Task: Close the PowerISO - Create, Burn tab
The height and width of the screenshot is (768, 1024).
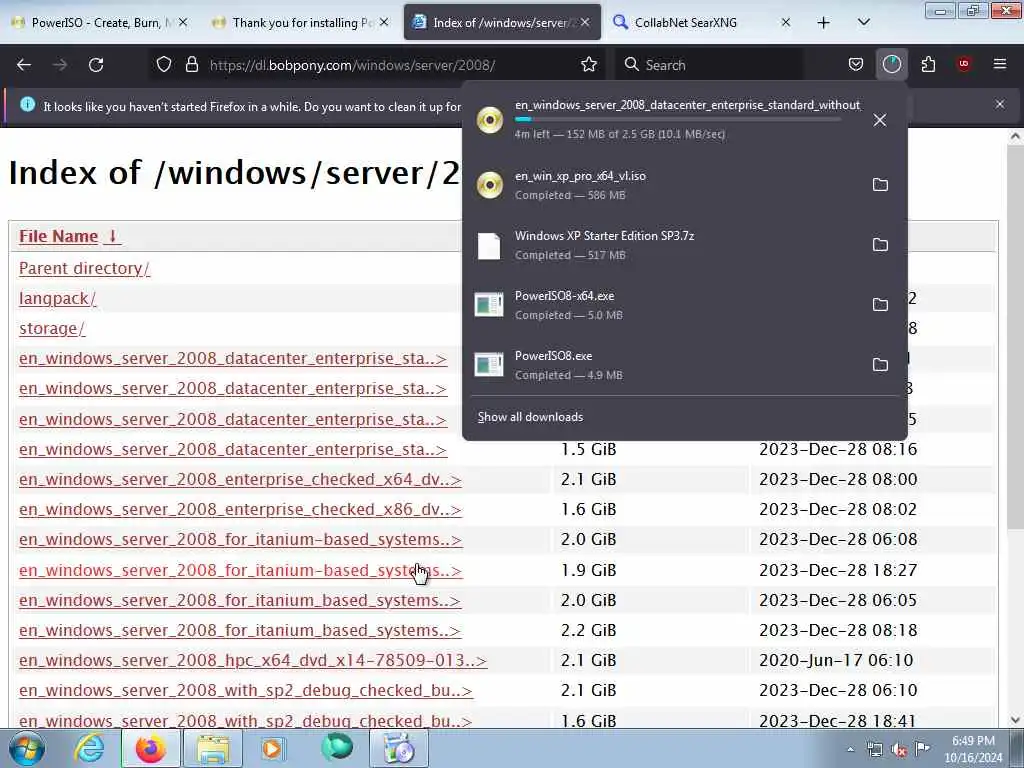Action: 184,23
